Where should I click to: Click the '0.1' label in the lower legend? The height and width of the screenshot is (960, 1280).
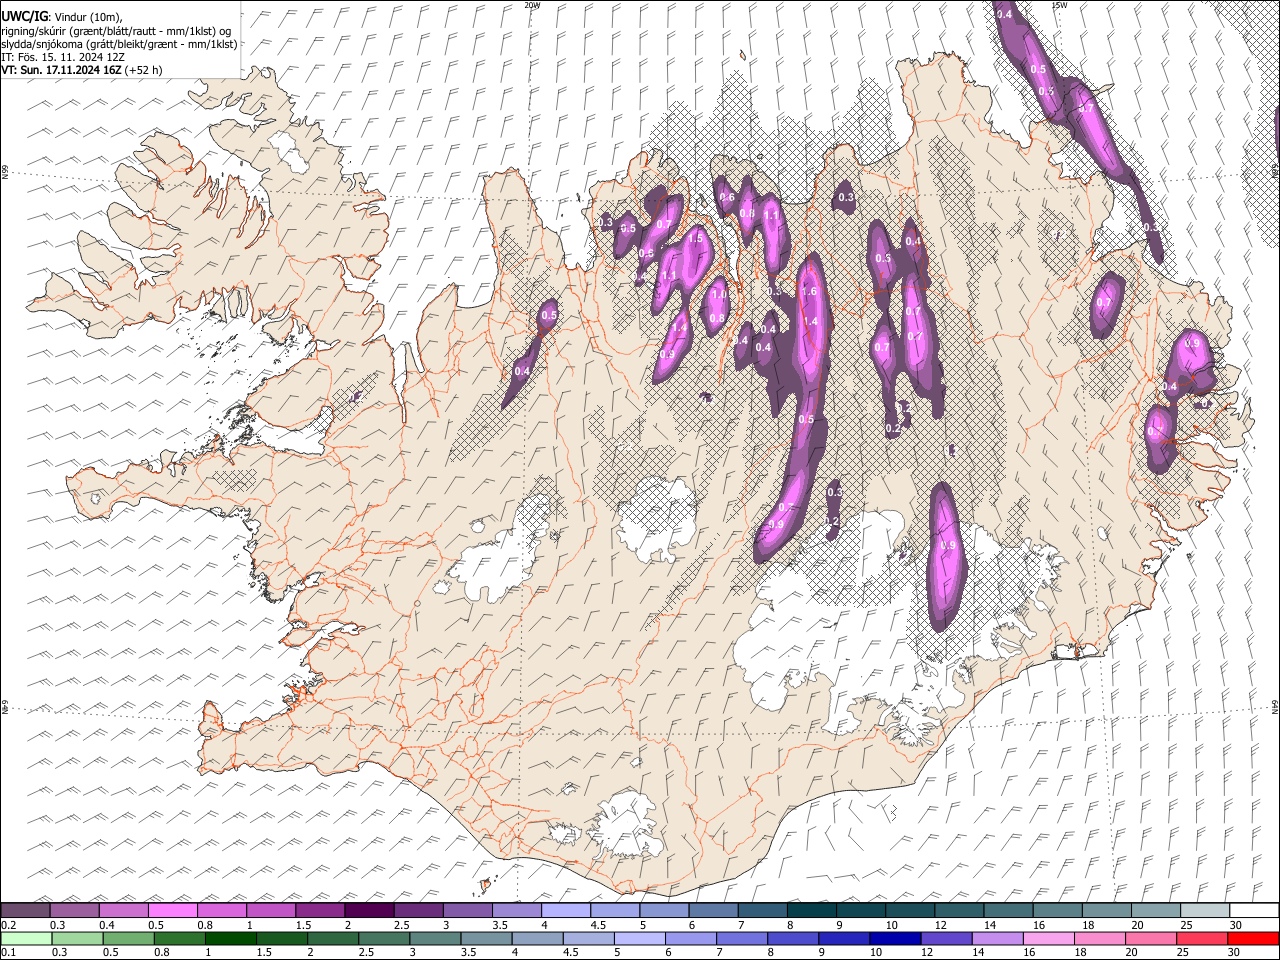(8, 952)
